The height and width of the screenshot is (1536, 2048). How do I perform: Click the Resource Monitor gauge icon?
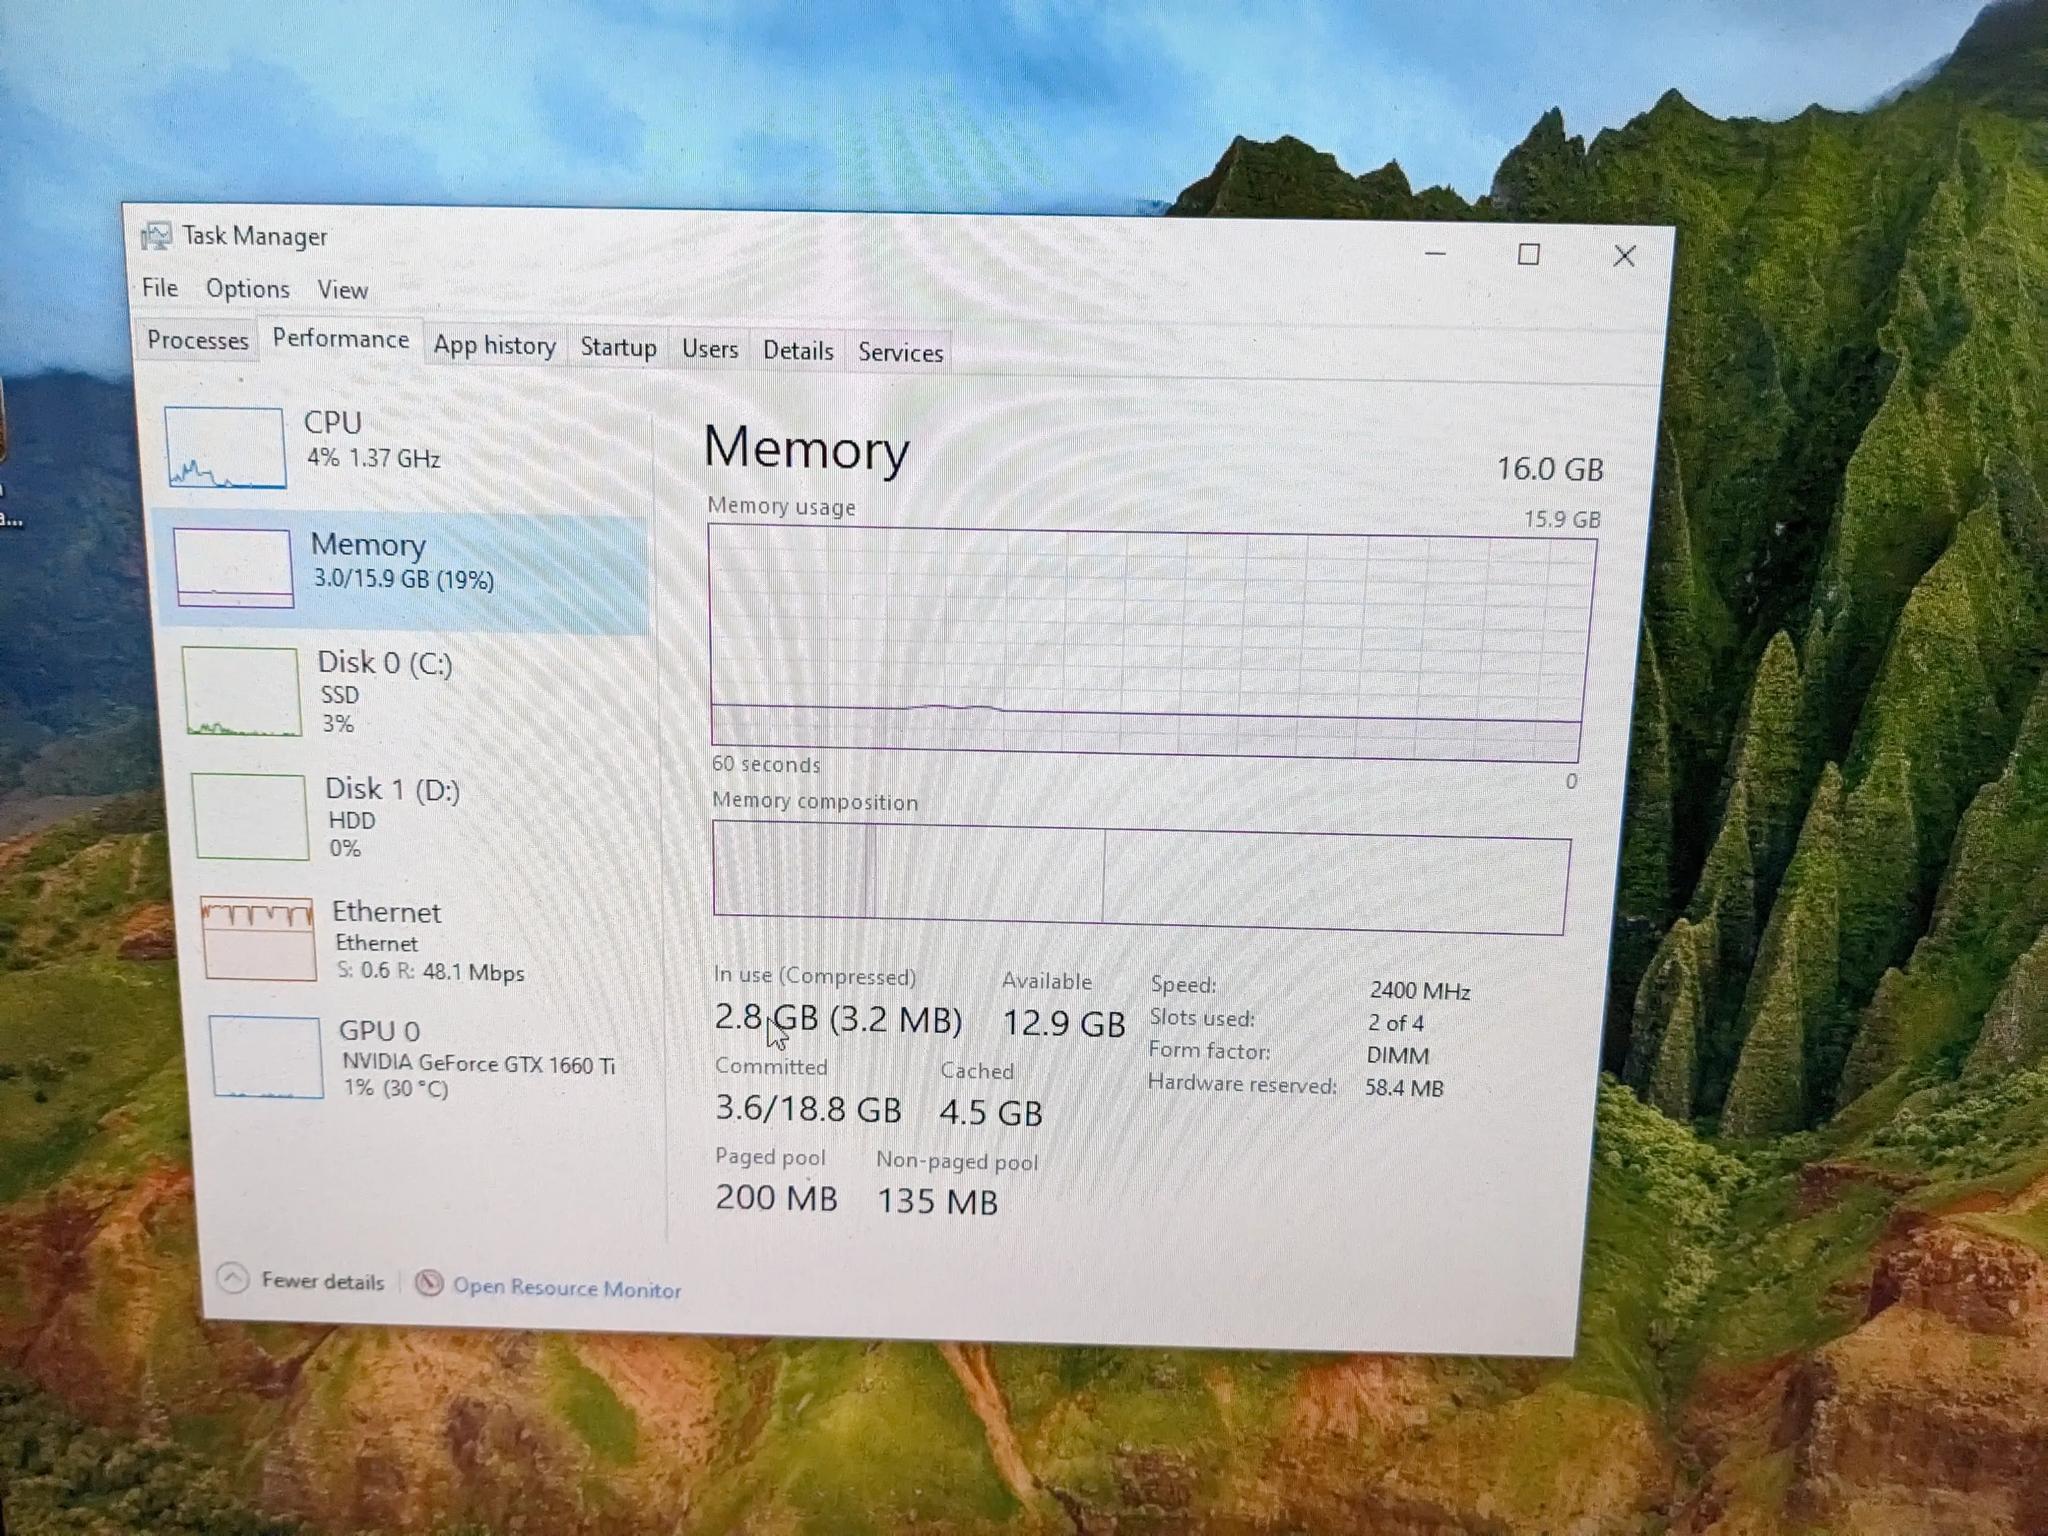click(429, 1283)
